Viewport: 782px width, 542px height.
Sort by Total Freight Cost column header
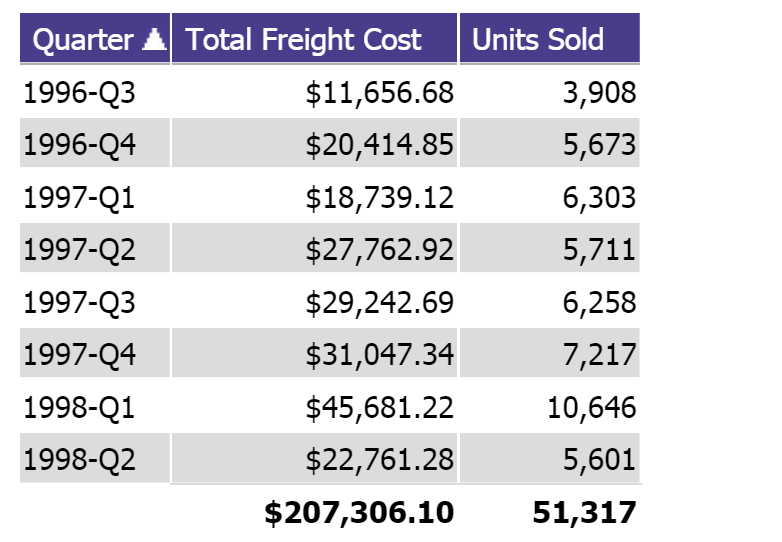(x=314, y=38)
